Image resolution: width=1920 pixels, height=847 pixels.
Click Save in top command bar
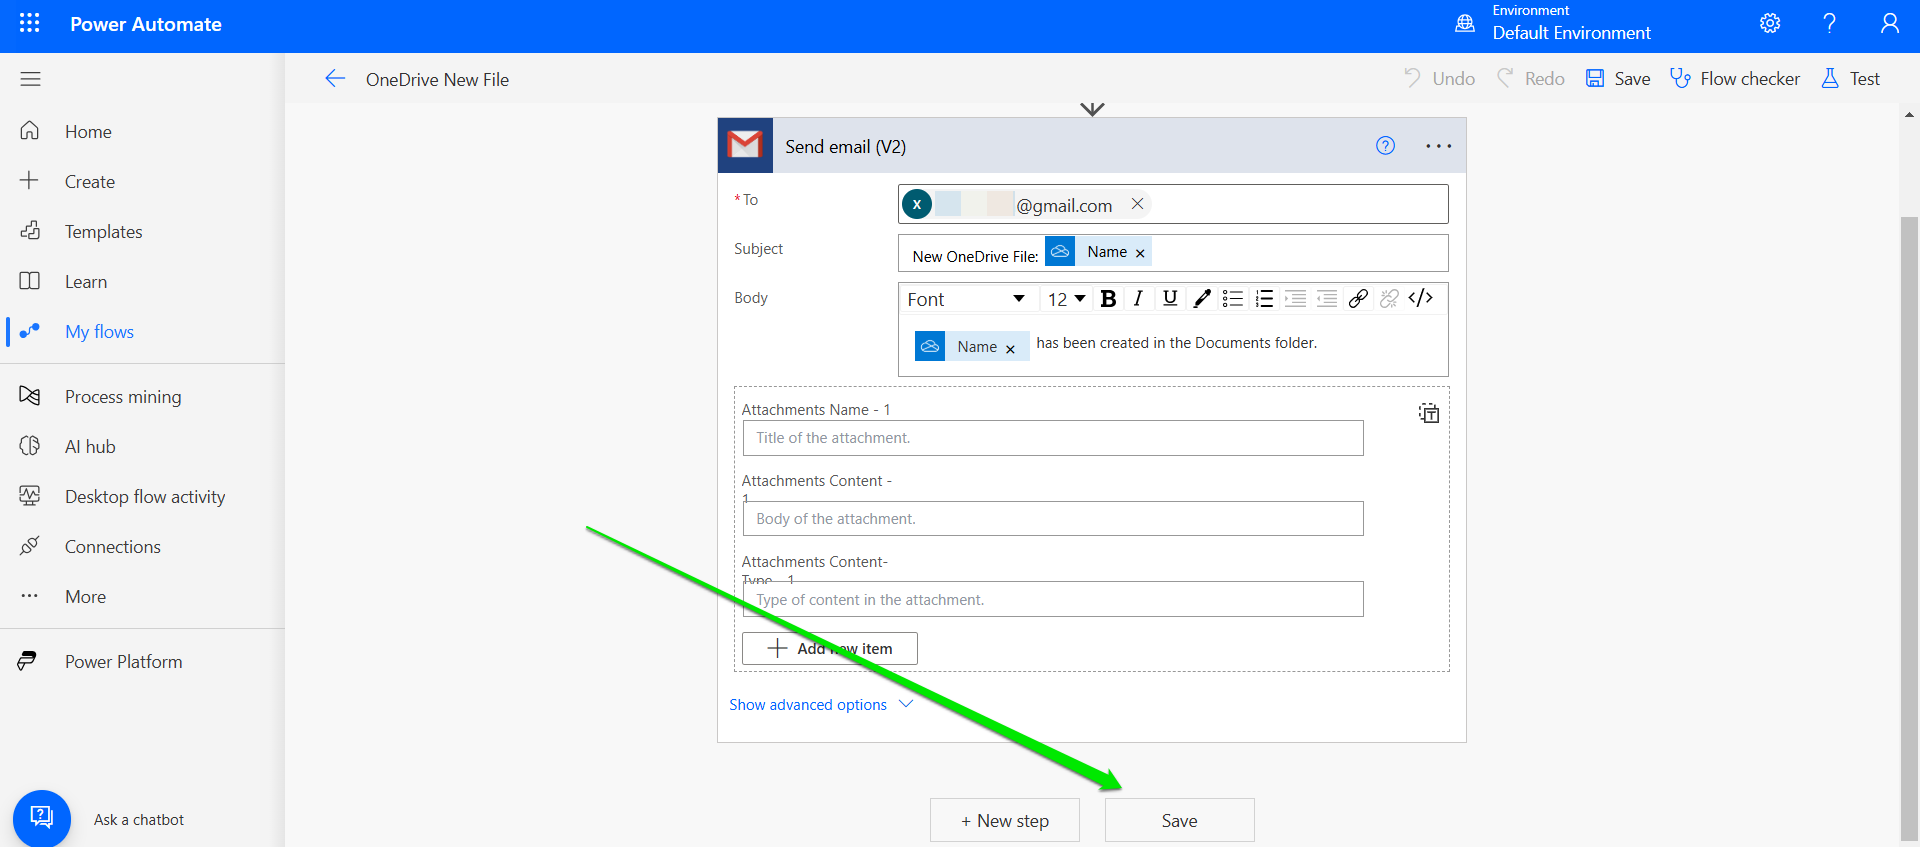[1618, 79]
